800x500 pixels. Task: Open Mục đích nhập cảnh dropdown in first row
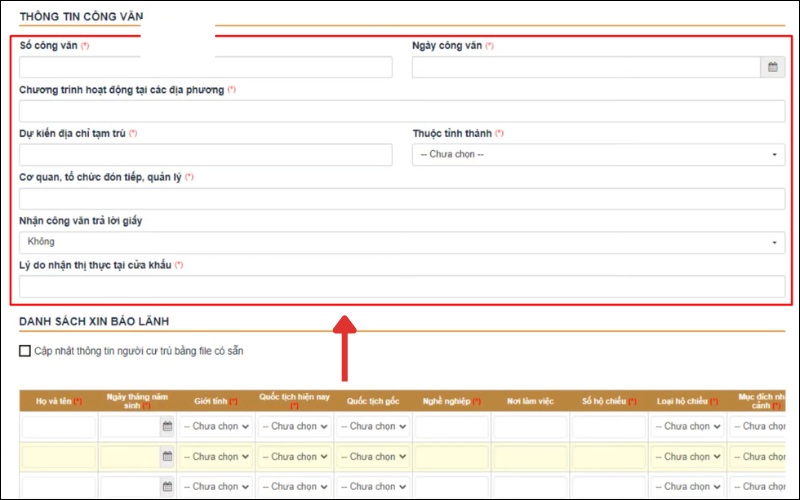(x=764, y=427)
